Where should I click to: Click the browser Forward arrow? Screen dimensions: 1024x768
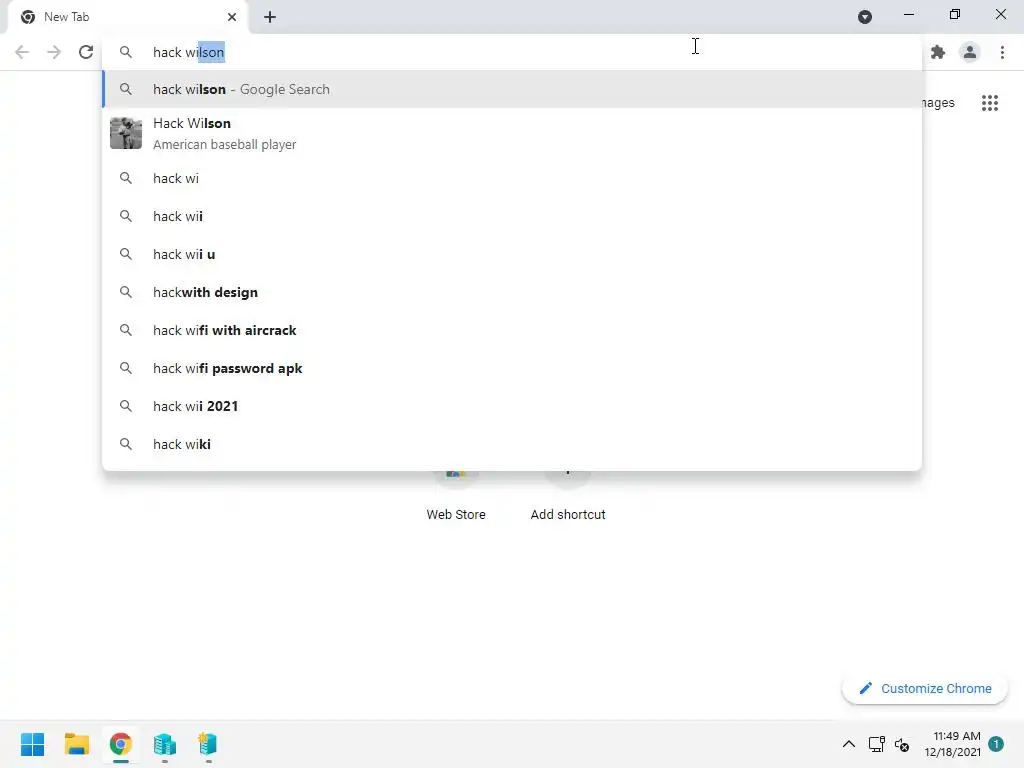54,52
